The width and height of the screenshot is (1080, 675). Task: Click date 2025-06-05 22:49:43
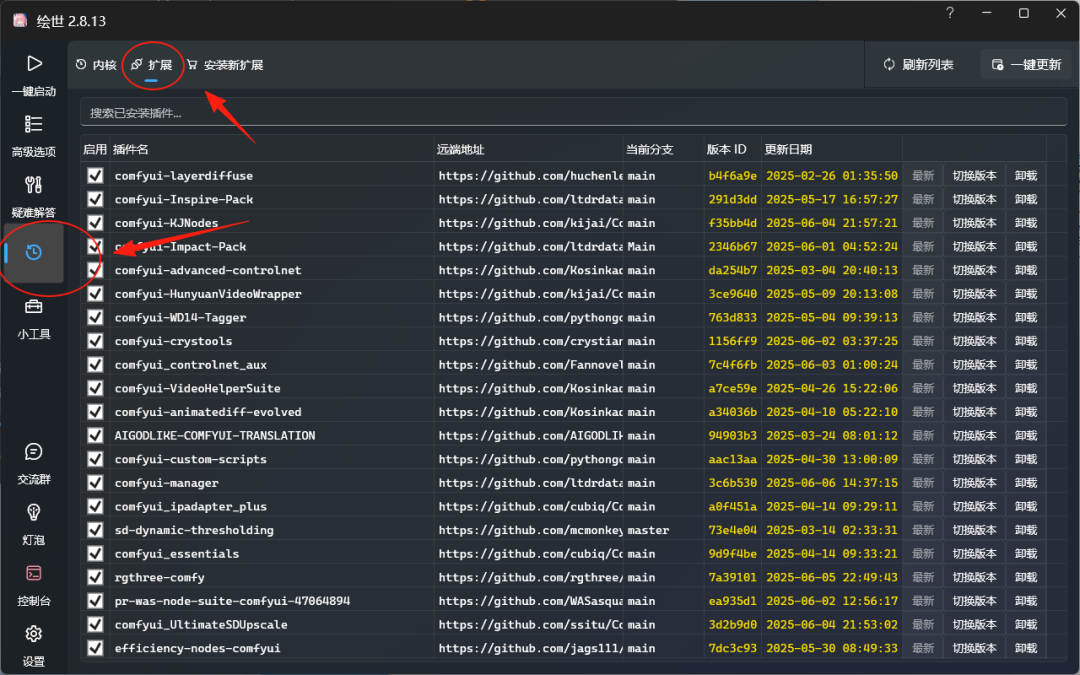coord(832,577)
